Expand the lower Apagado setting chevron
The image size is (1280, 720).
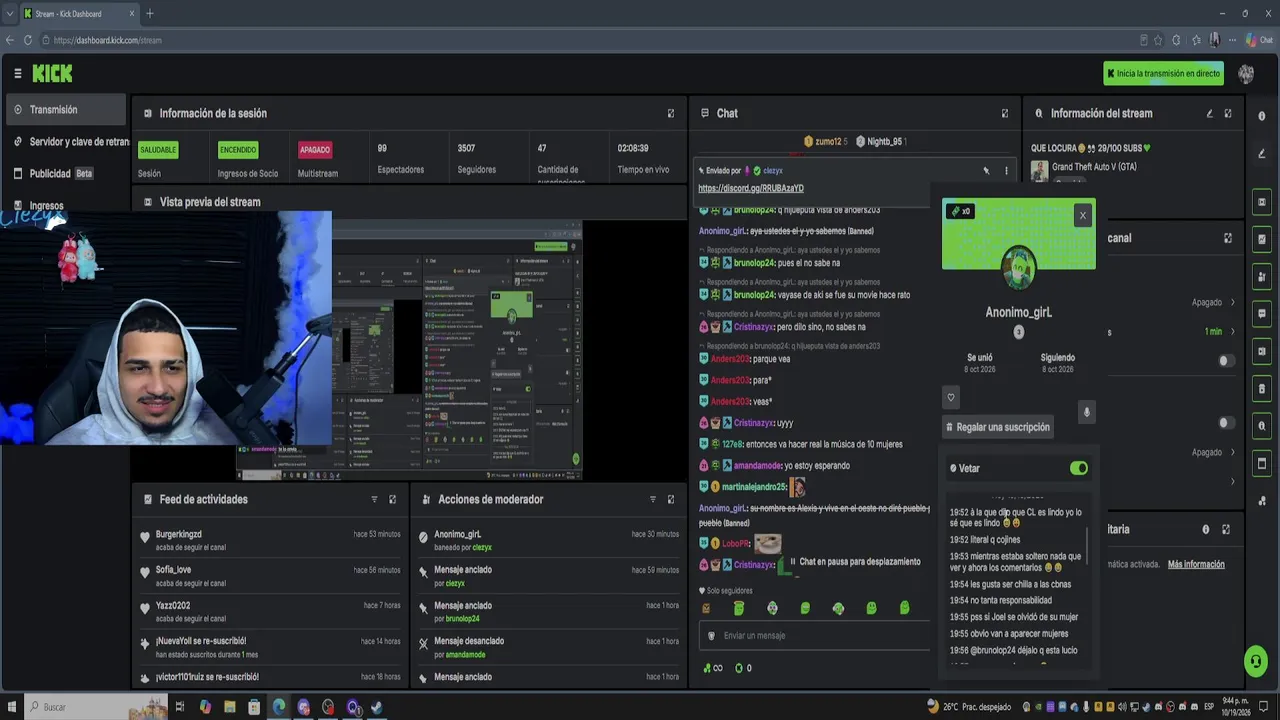[x=1232, y=452]
